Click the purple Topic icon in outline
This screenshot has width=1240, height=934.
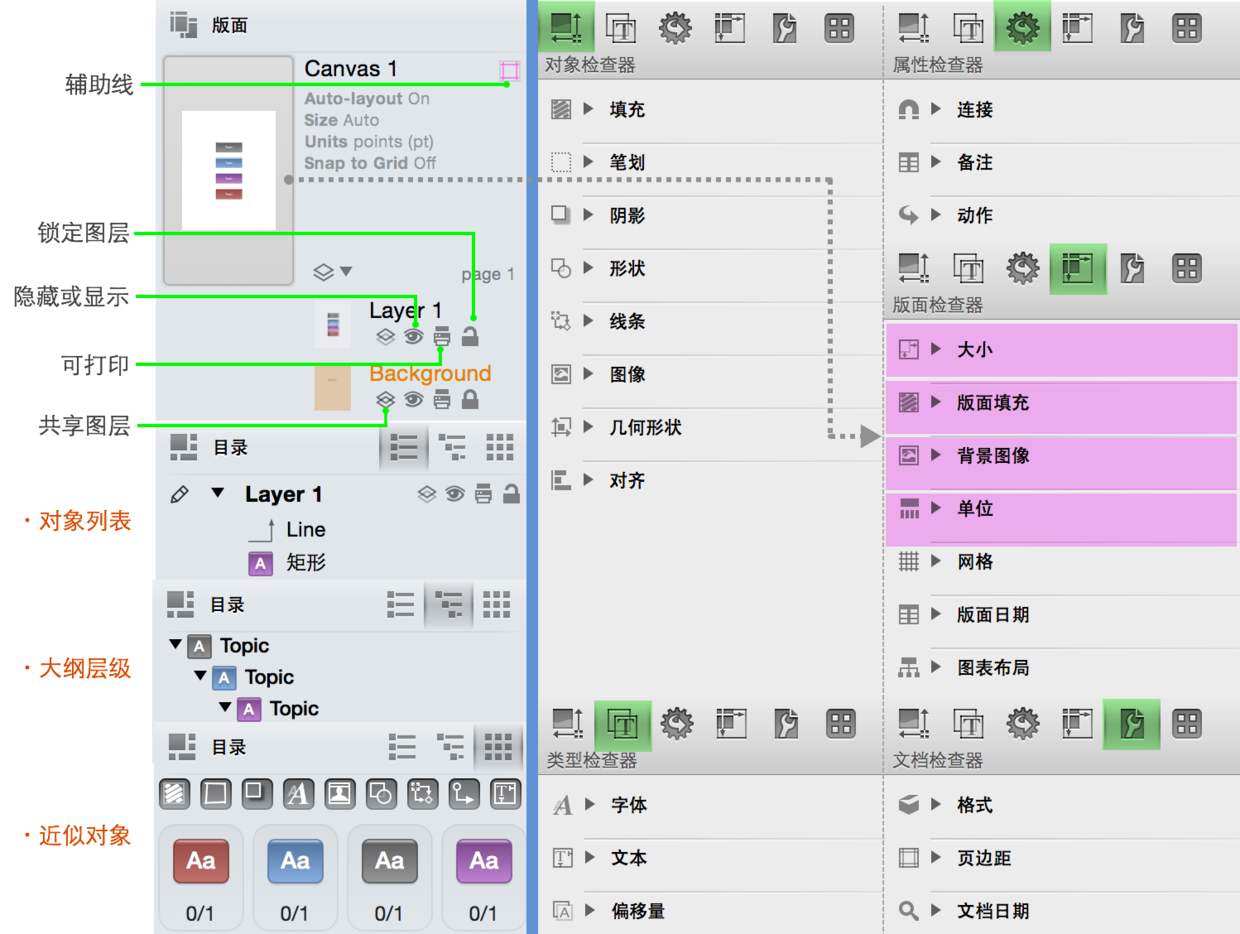(x=249, y=709)
